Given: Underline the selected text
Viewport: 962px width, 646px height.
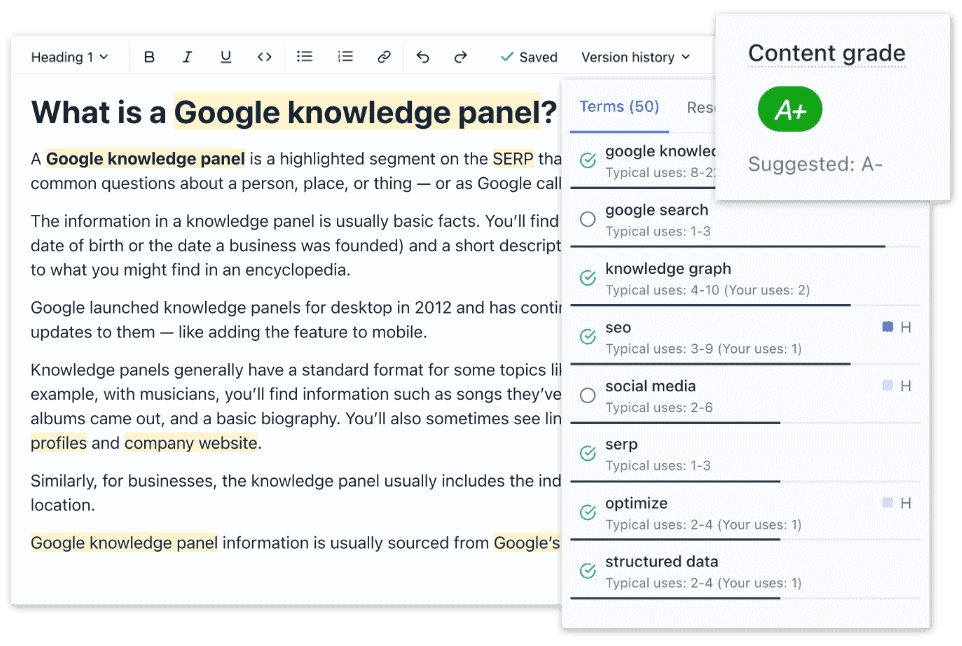Looking at the screenshot, I should [x=226, y=57].
